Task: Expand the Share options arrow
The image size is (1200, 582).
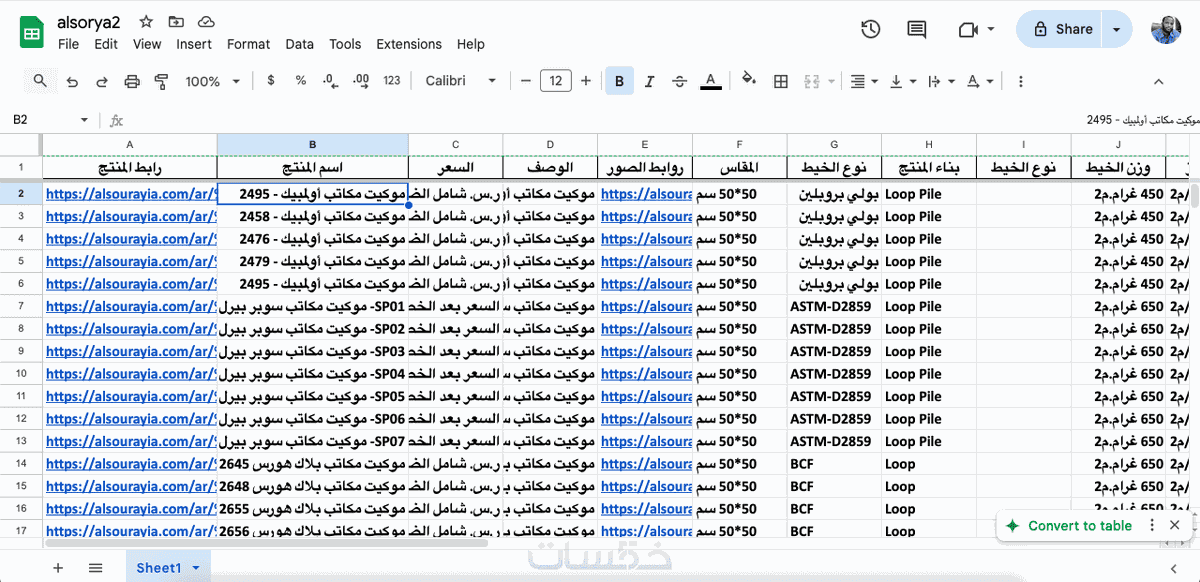Action: pos(1116,29)
